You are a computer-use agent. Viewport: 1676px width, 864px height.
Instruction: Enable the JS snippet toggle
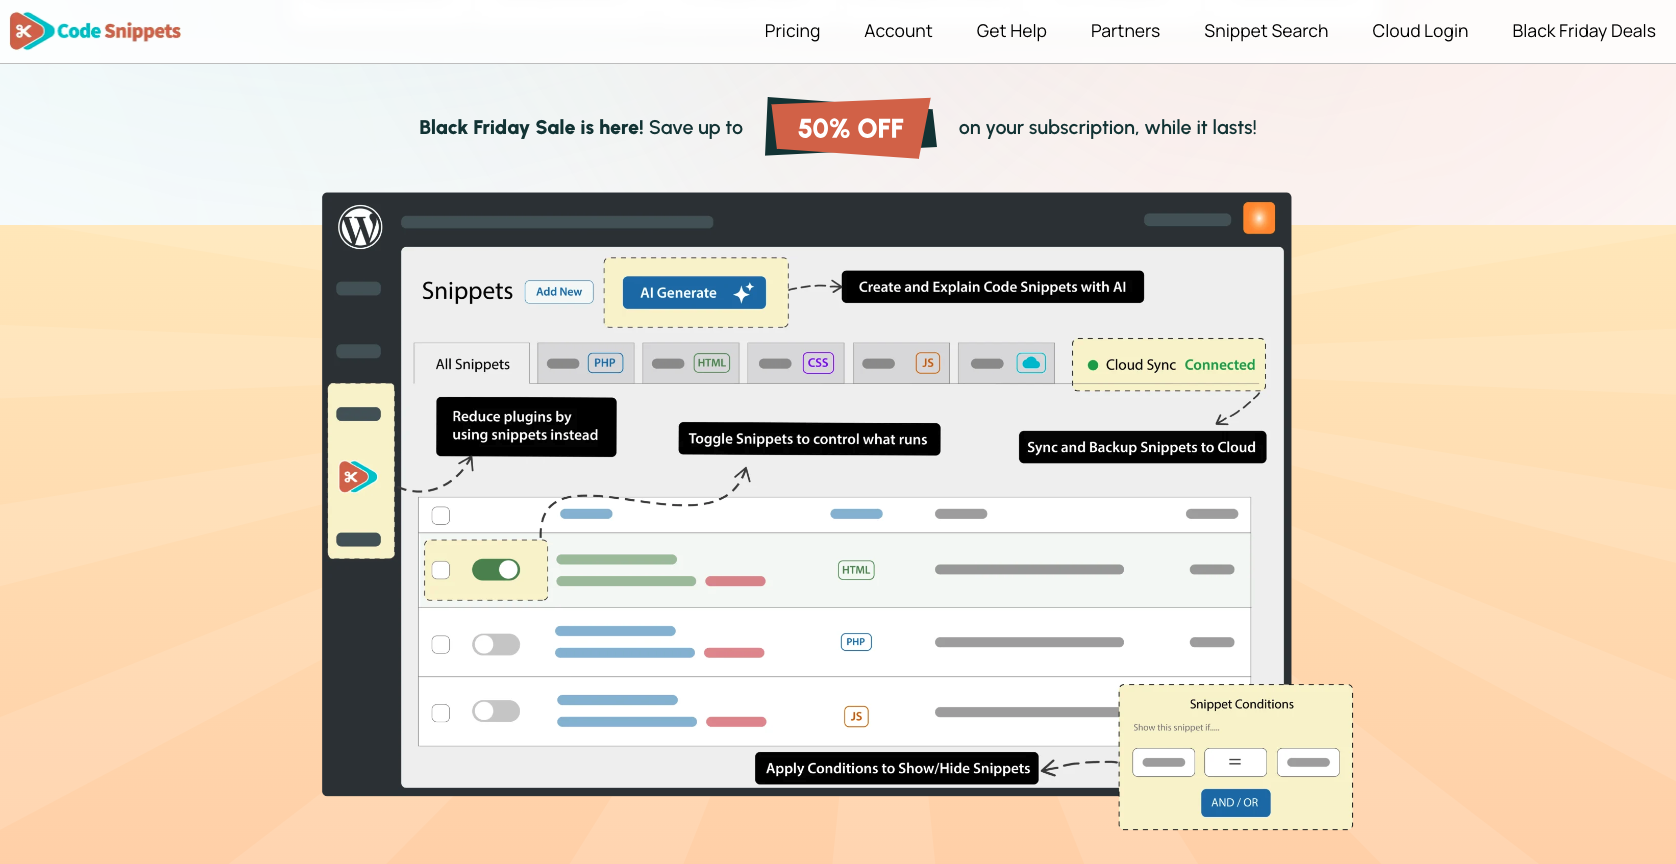496,711
